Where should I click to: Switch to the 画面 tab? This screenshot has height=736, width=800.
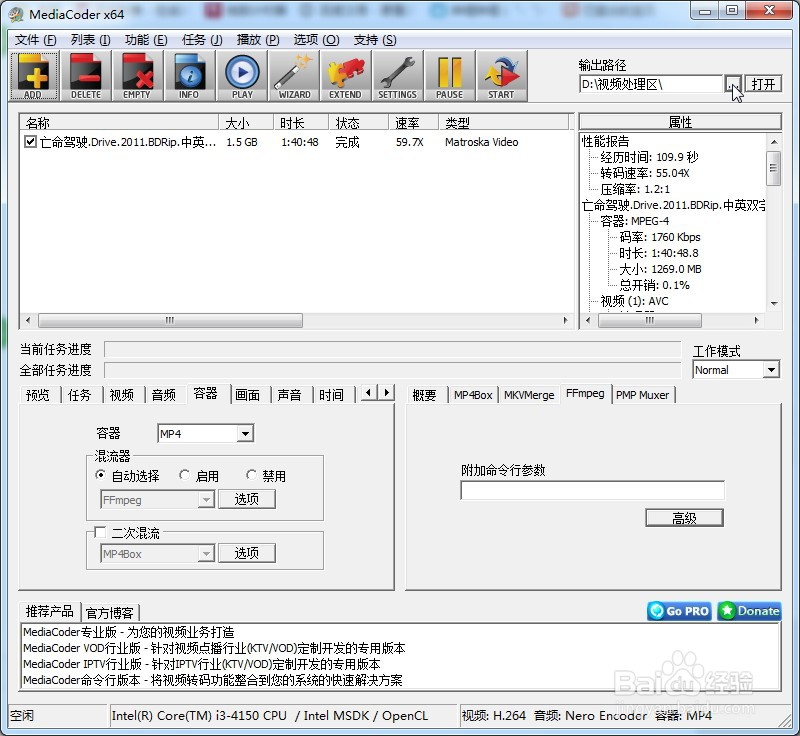coord(247,395)
